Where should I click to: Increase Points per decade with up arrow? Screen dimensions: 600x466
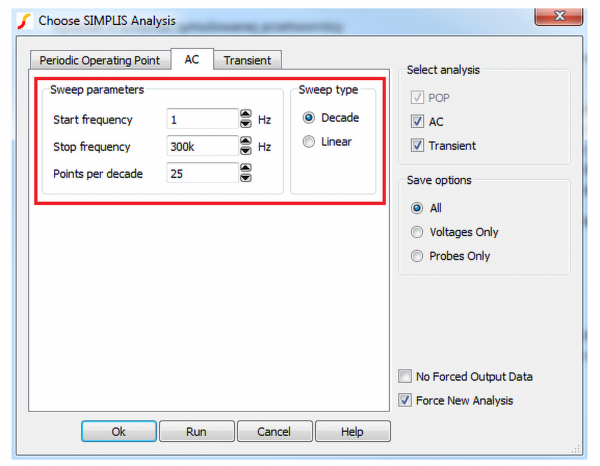246,169
